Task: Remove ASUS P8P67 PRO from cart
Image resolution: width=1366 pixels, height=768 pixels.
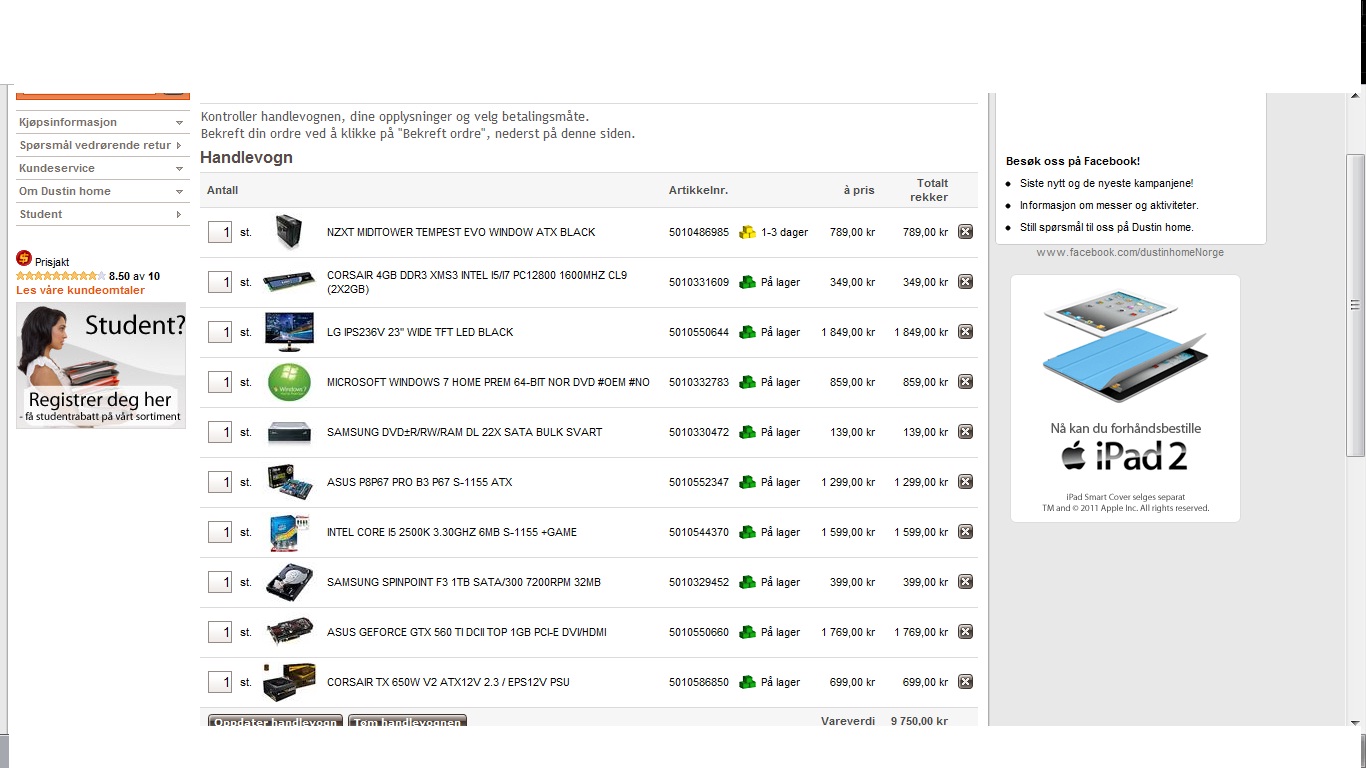Action: point(965,482)
